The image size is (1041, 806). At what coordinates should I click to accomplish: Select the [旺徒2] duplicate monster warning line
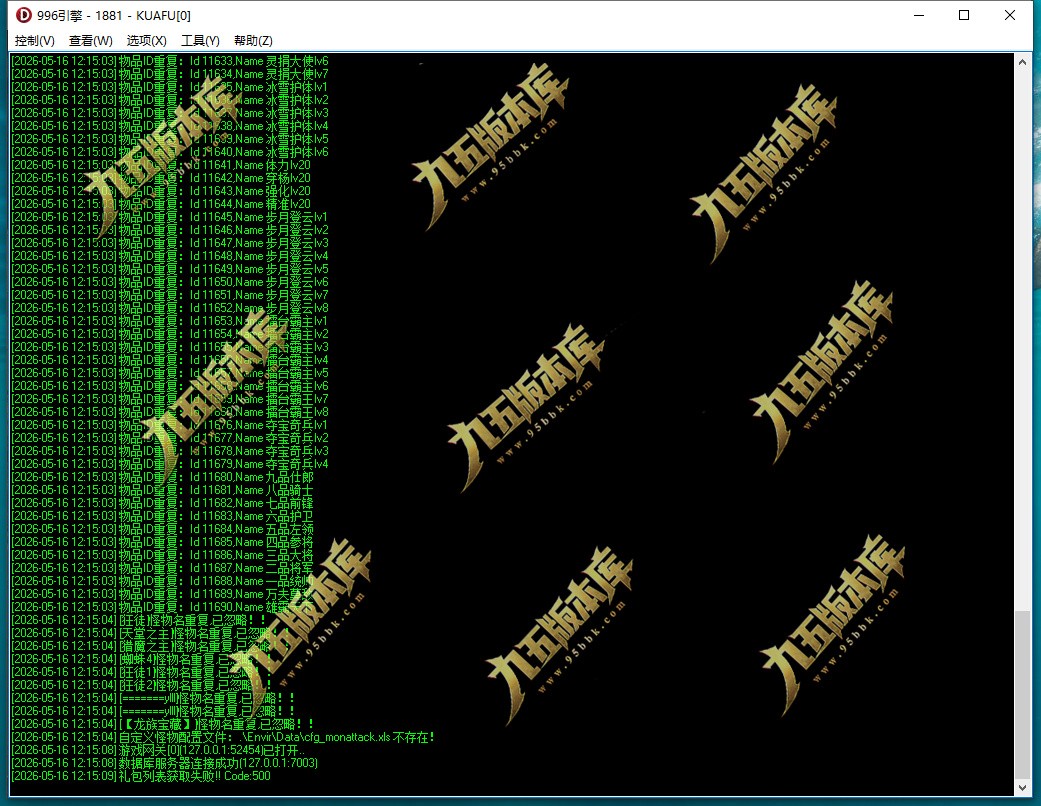tap(141, 685)
